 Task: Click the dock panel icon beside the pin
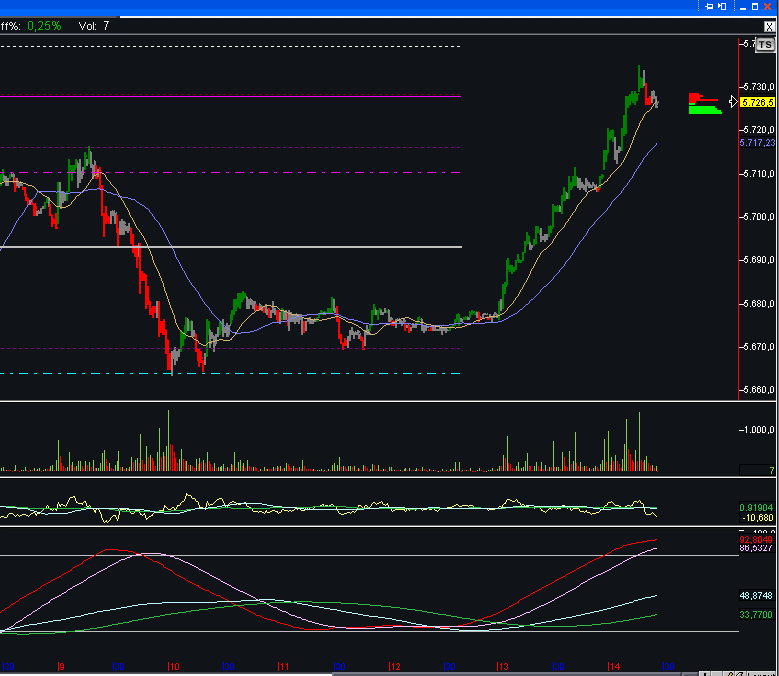point(722,6)
